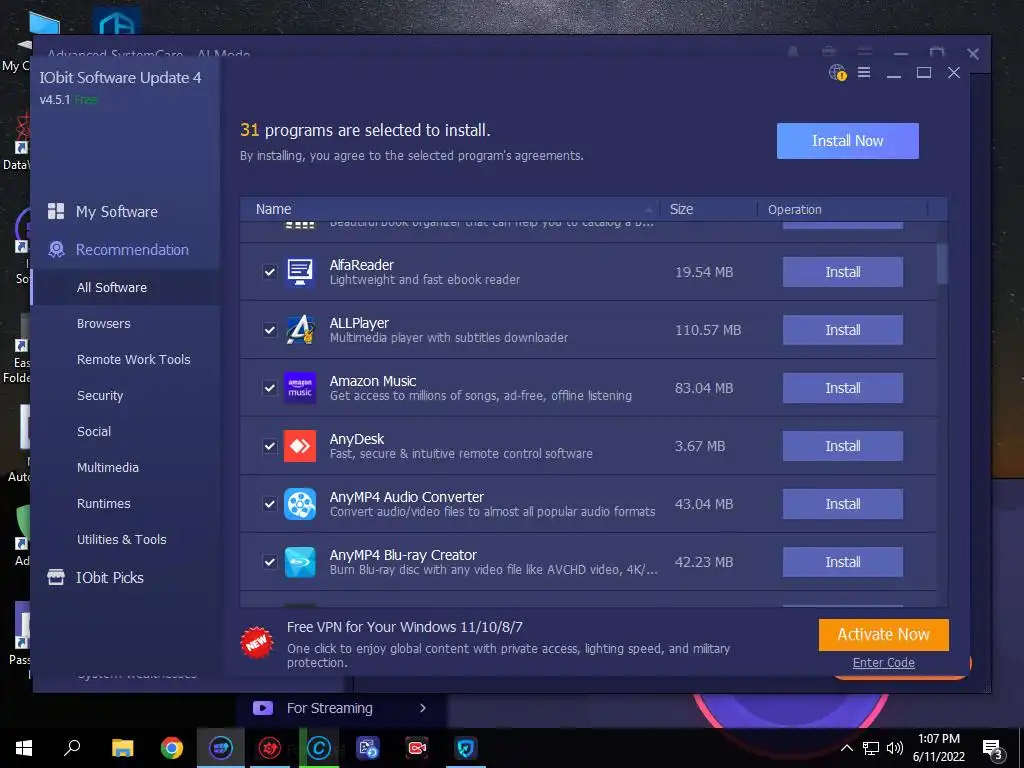Open the Windows Start menu
The width and height of the screenshot is (1024, 768).
(x=24, y=748)
